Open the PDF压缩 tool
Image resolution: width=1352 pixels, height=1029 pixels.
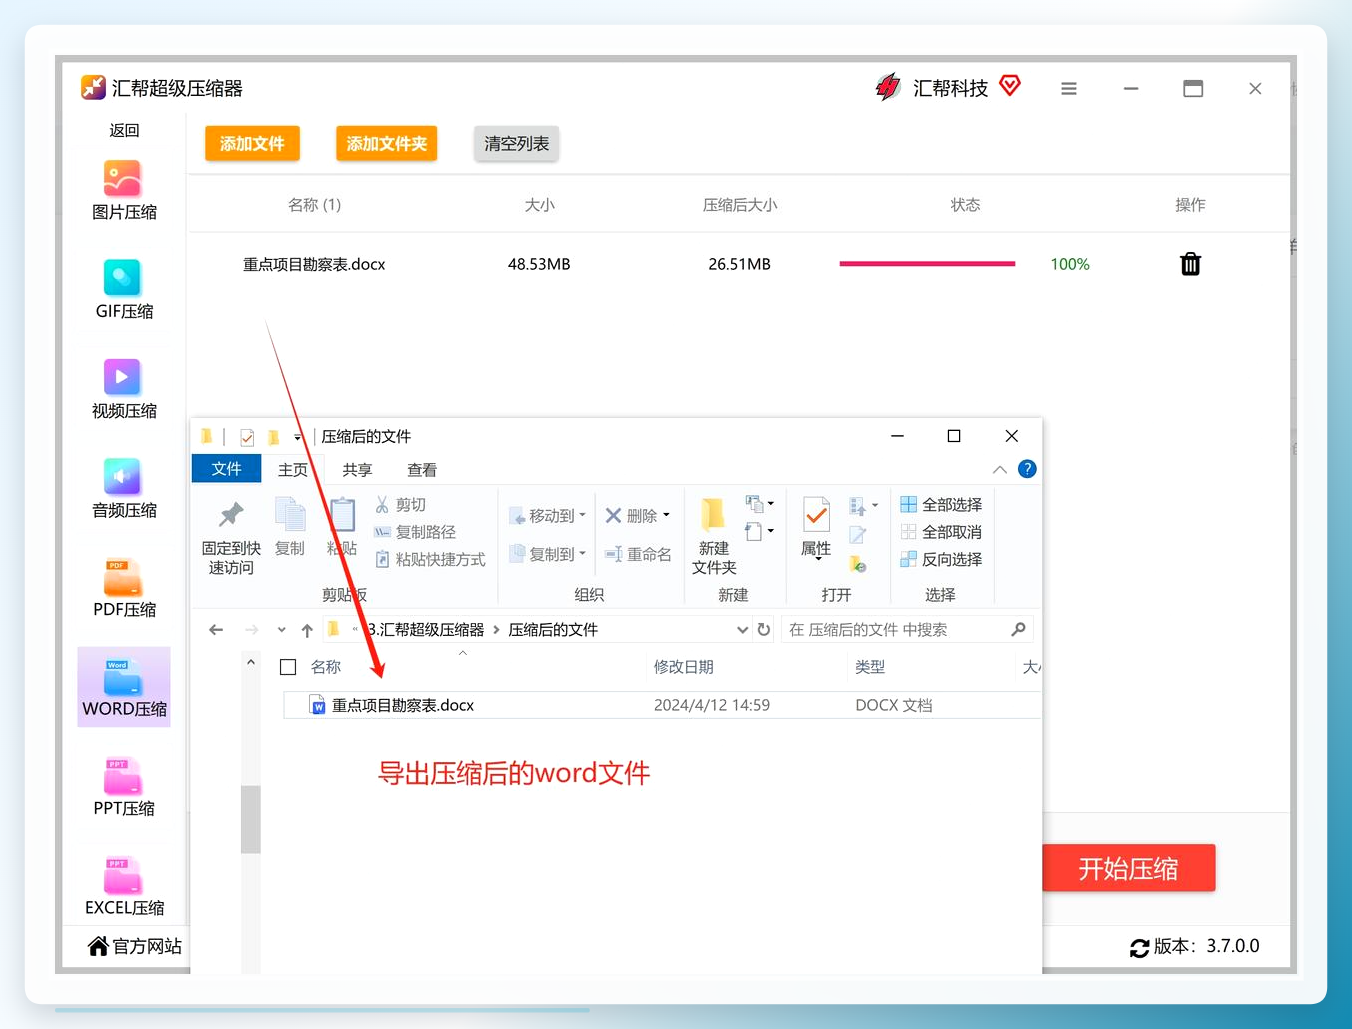coord(123,587)
